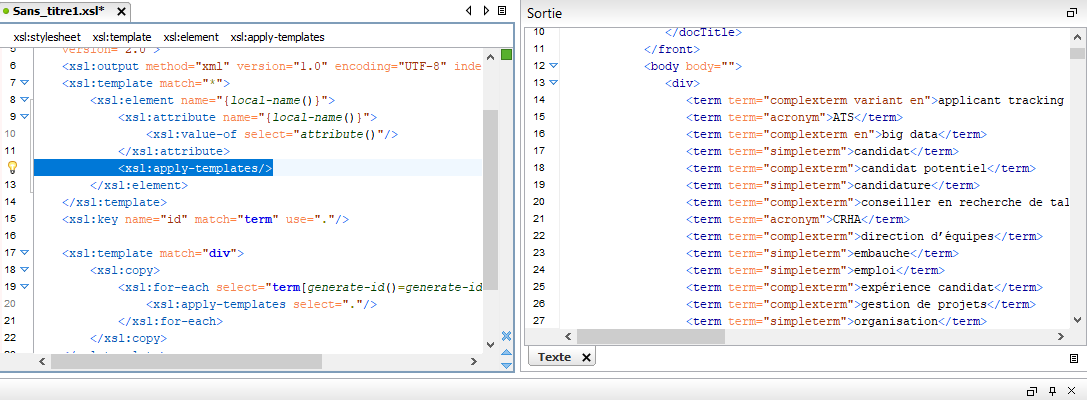
Task: Click Sortie horizontal scrollbar thumb
Action: tap(650, 336)
